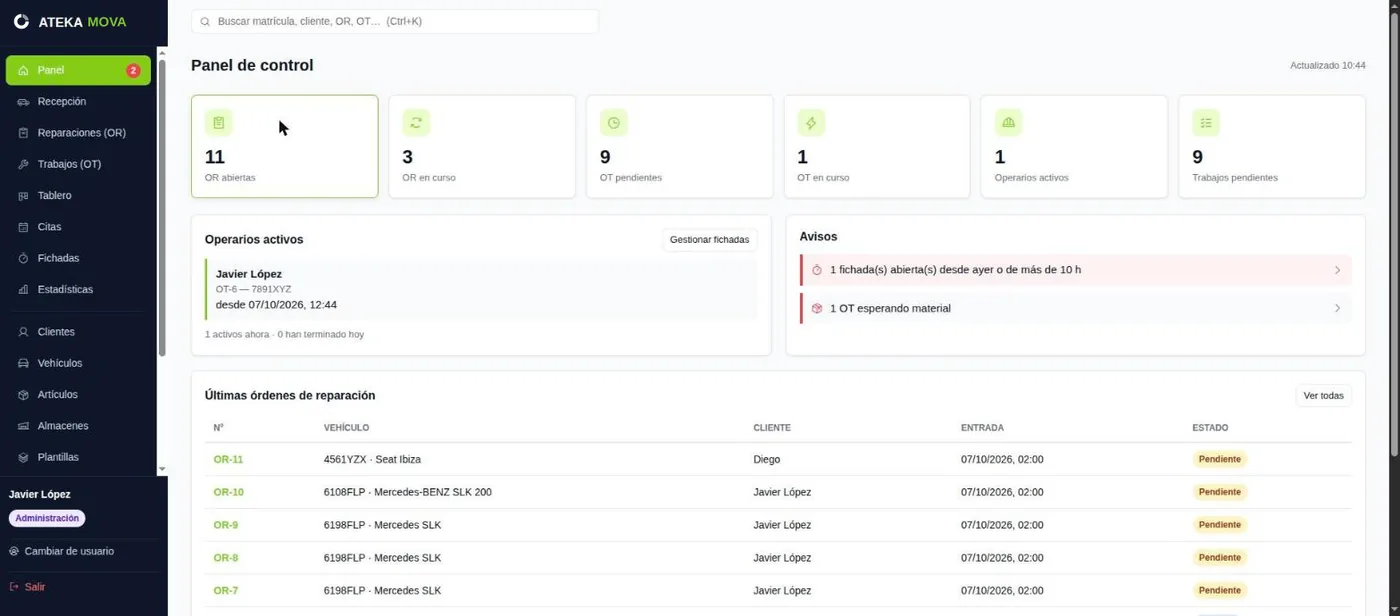1400x616 pixels.
Task: Click the Administración role badge
Action: (x=47, y=519)
